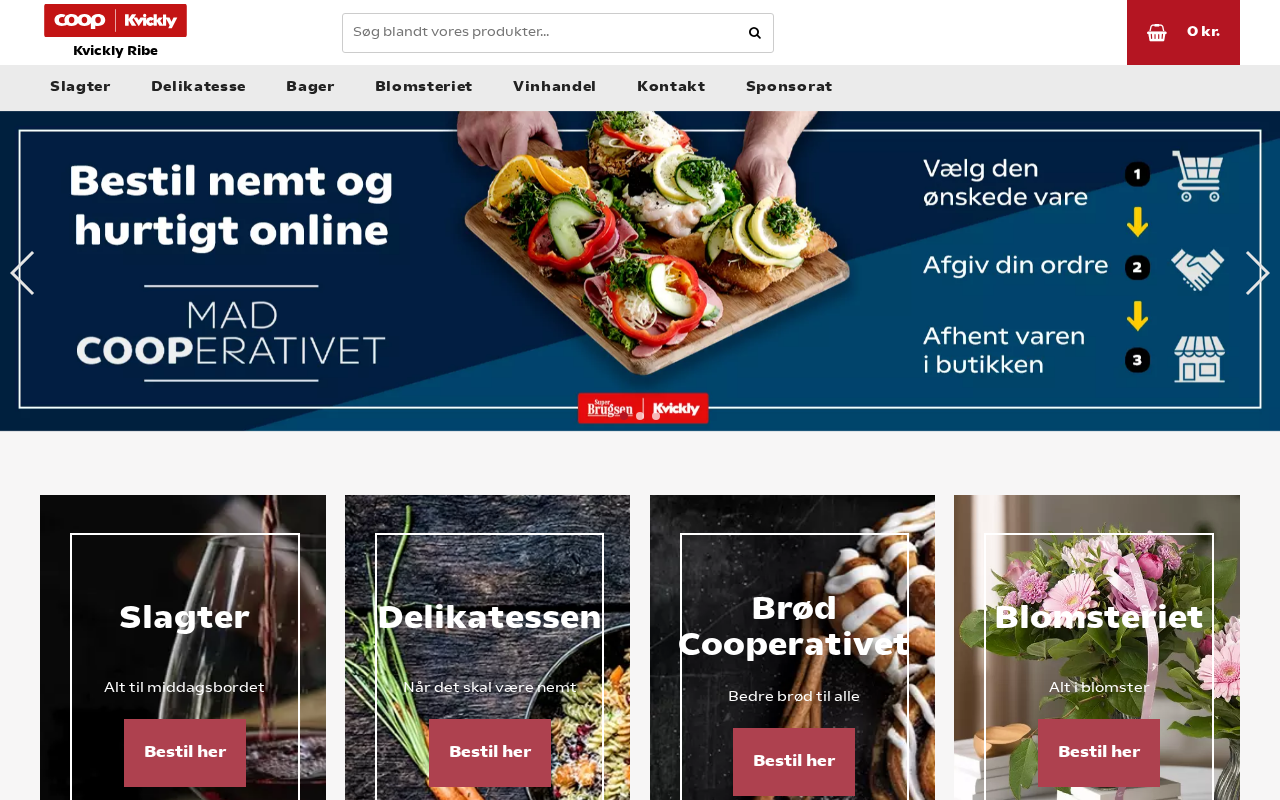The width and height of the screenshot is (1280, 800).
Task: Click the handshake icon in banner
Action: [1198, 269]
